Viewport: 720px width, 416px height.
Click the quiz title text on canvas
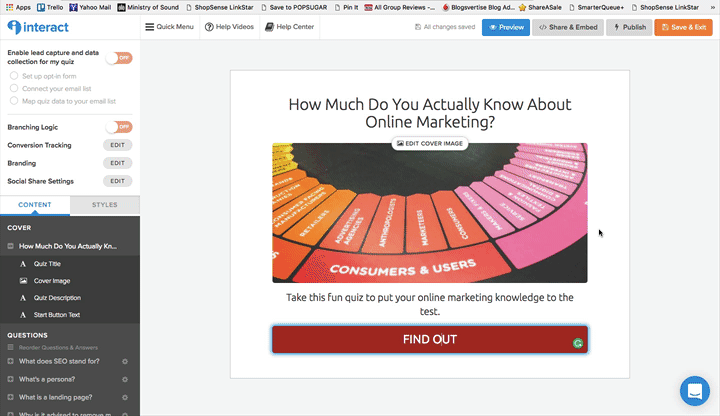coord(430,113)
